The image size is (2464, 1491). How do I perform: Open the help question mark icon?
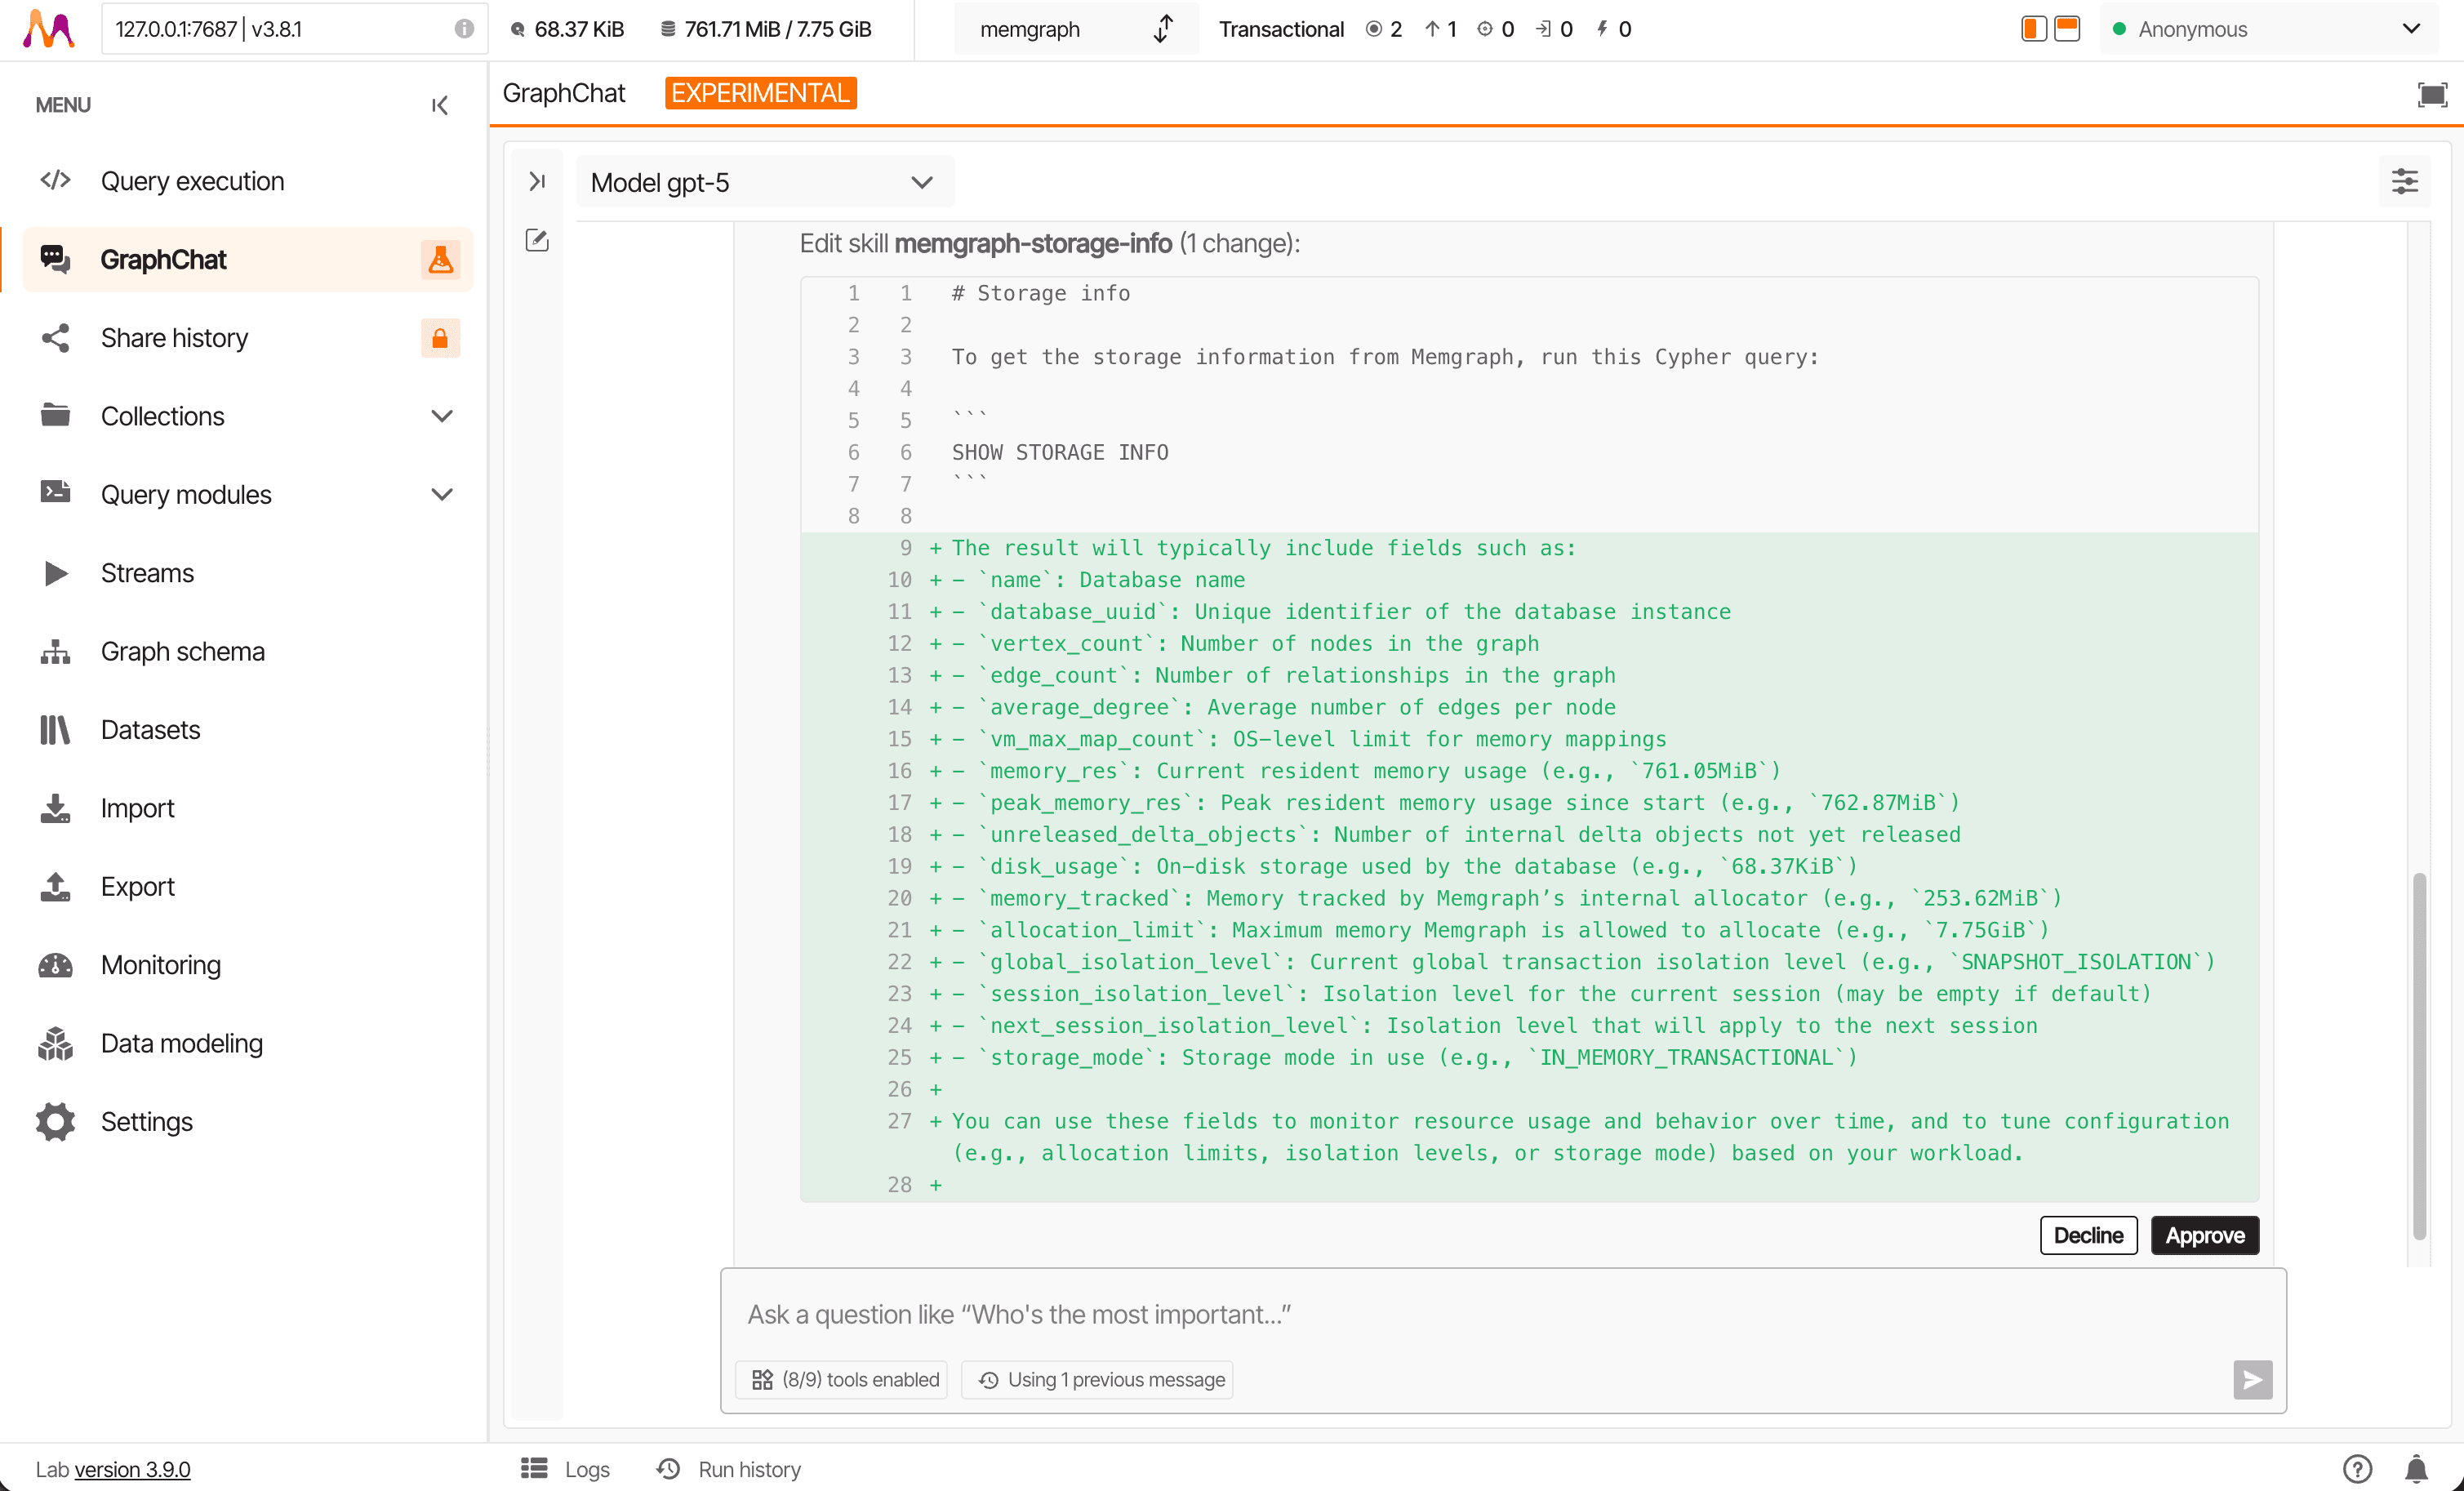click(2357, 1468)
